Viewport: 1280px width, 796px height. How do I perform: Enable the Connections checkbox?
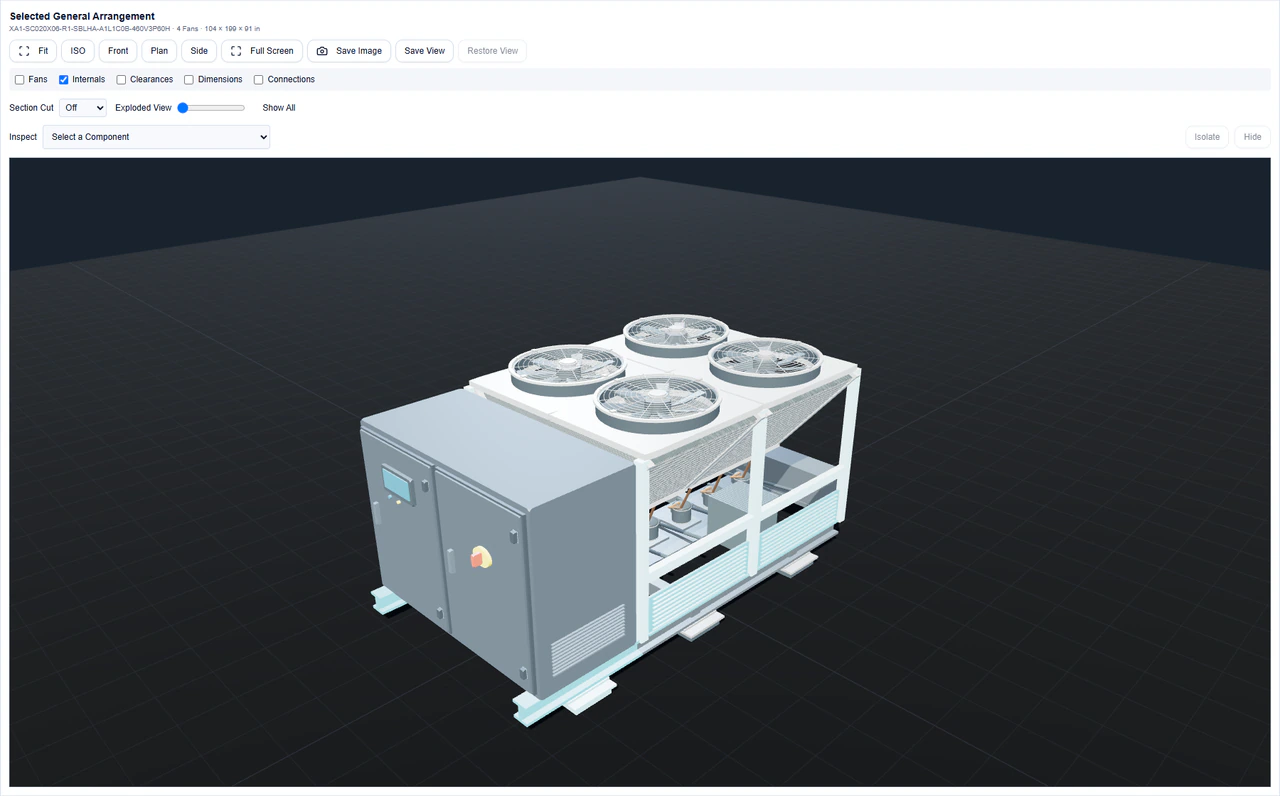point(258,80)
